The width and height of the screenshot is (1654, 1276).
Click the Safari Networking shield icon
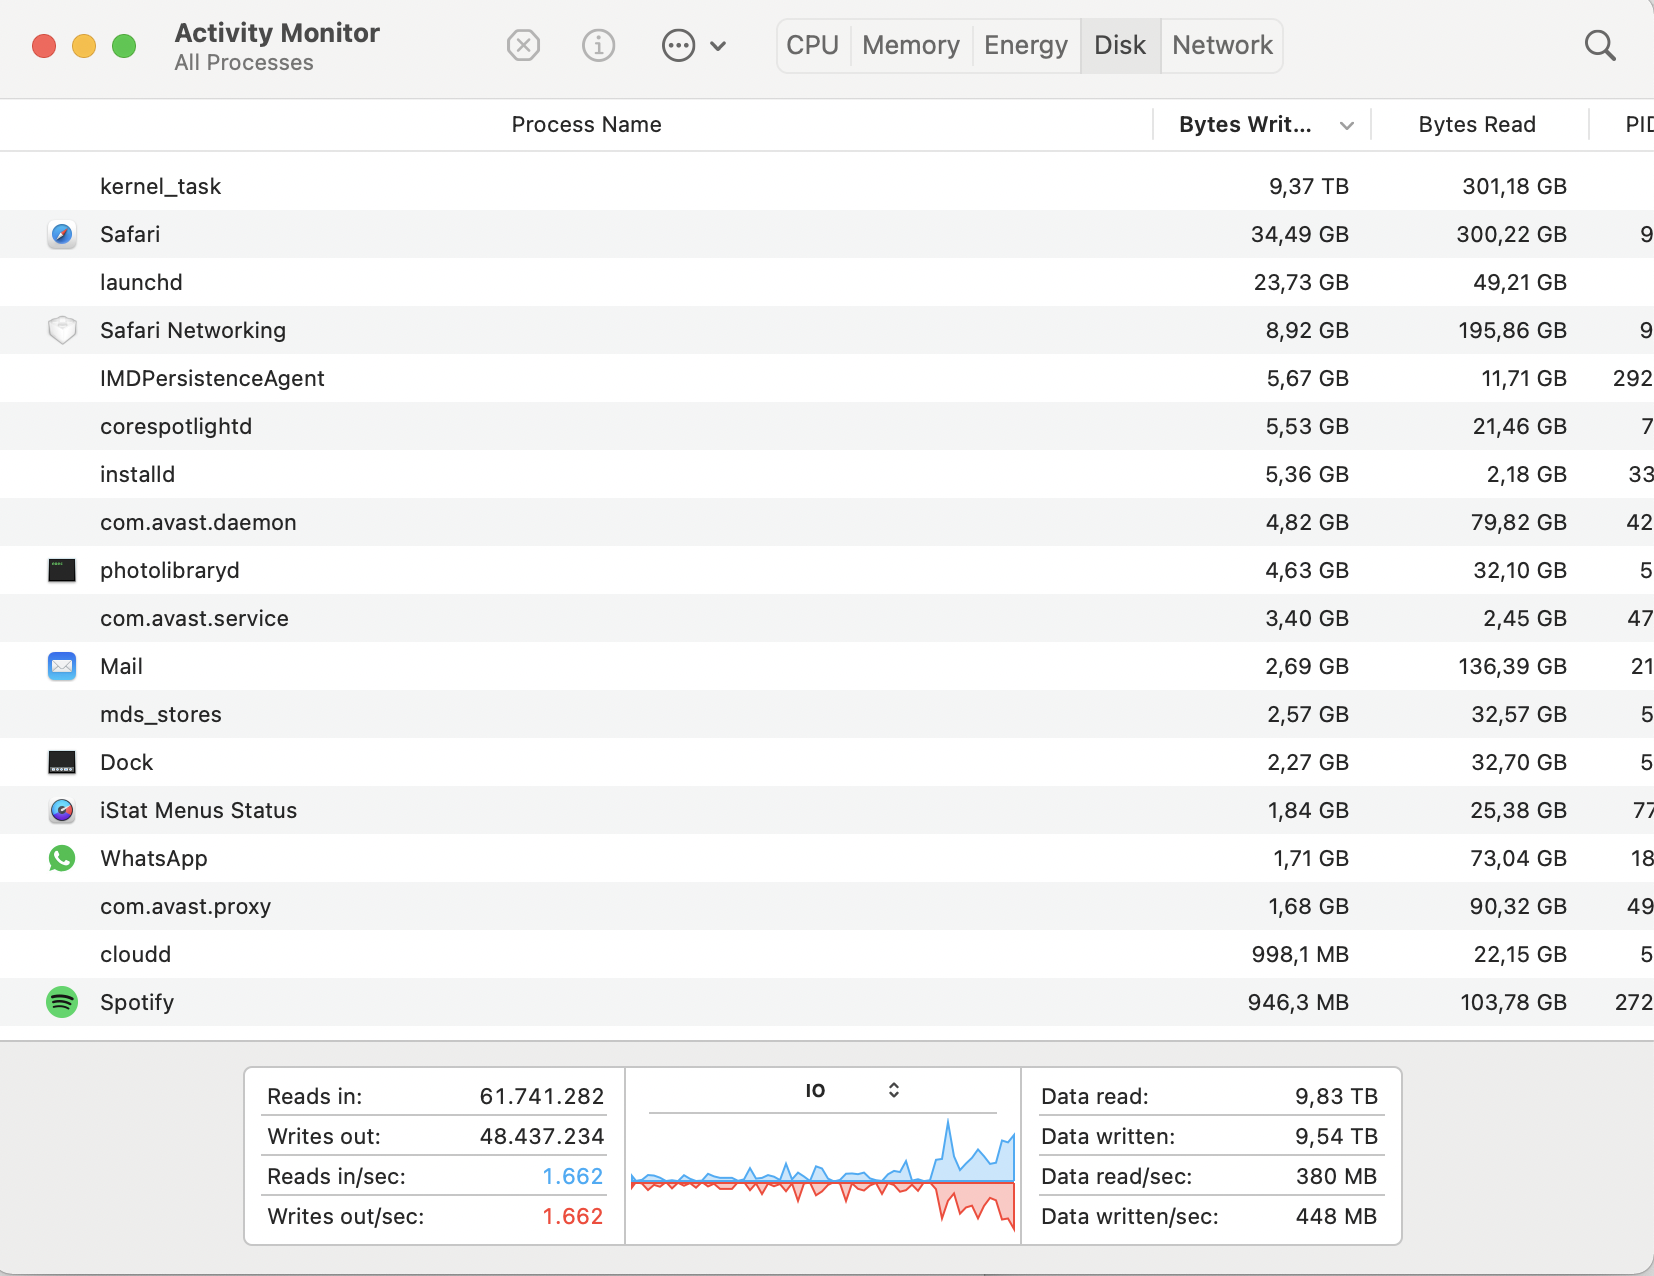click(62, 330)
